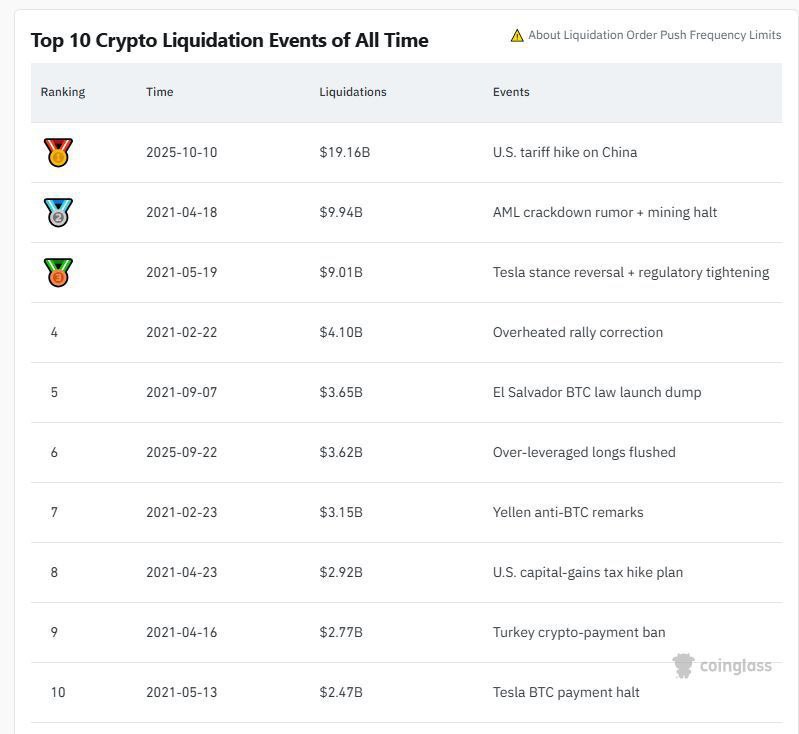
Task: Click the gold medal rank 1 icon
Action: pos(58,153)
